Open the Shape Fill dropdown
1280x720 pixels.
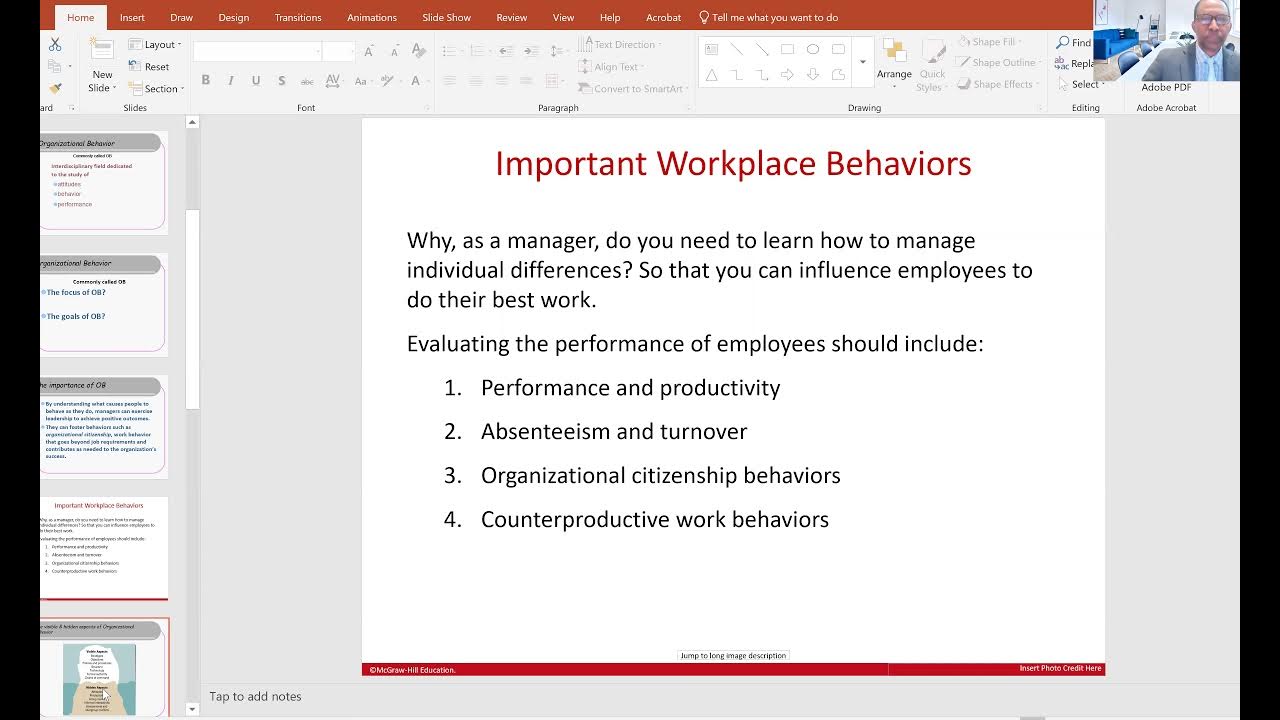point(989,42)
